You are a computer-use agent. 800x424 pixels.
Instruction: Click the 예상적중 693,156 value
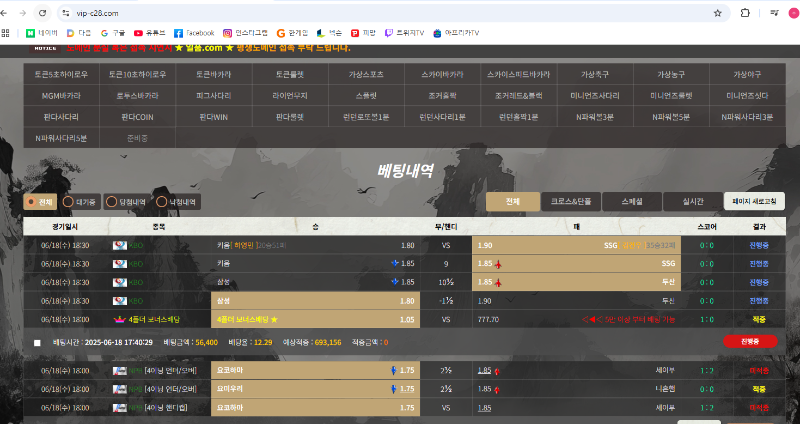tap(328, 342)
